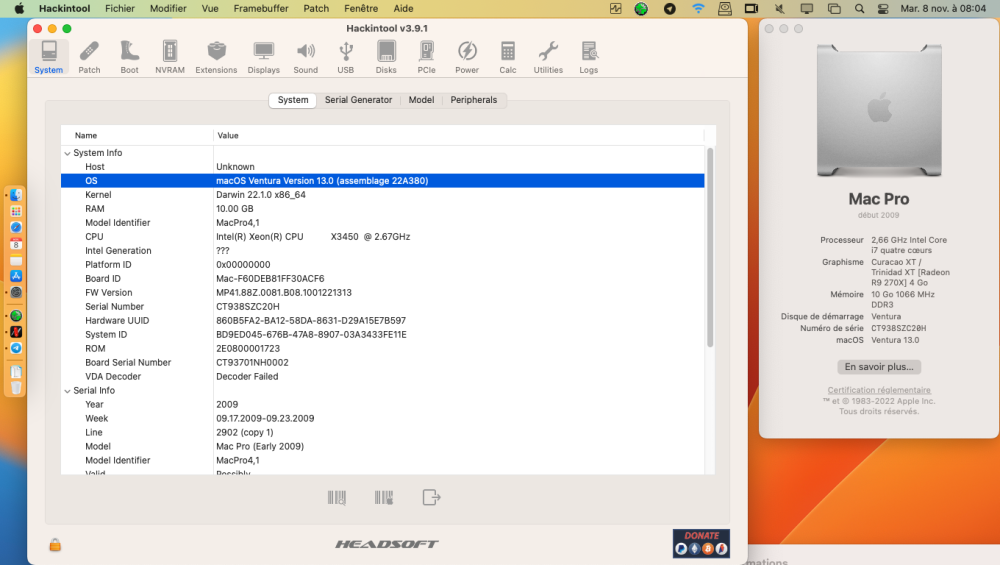This screenshot has width=1000, height=565.
Task: Toggle the orange lock icon
Action: 55,545
